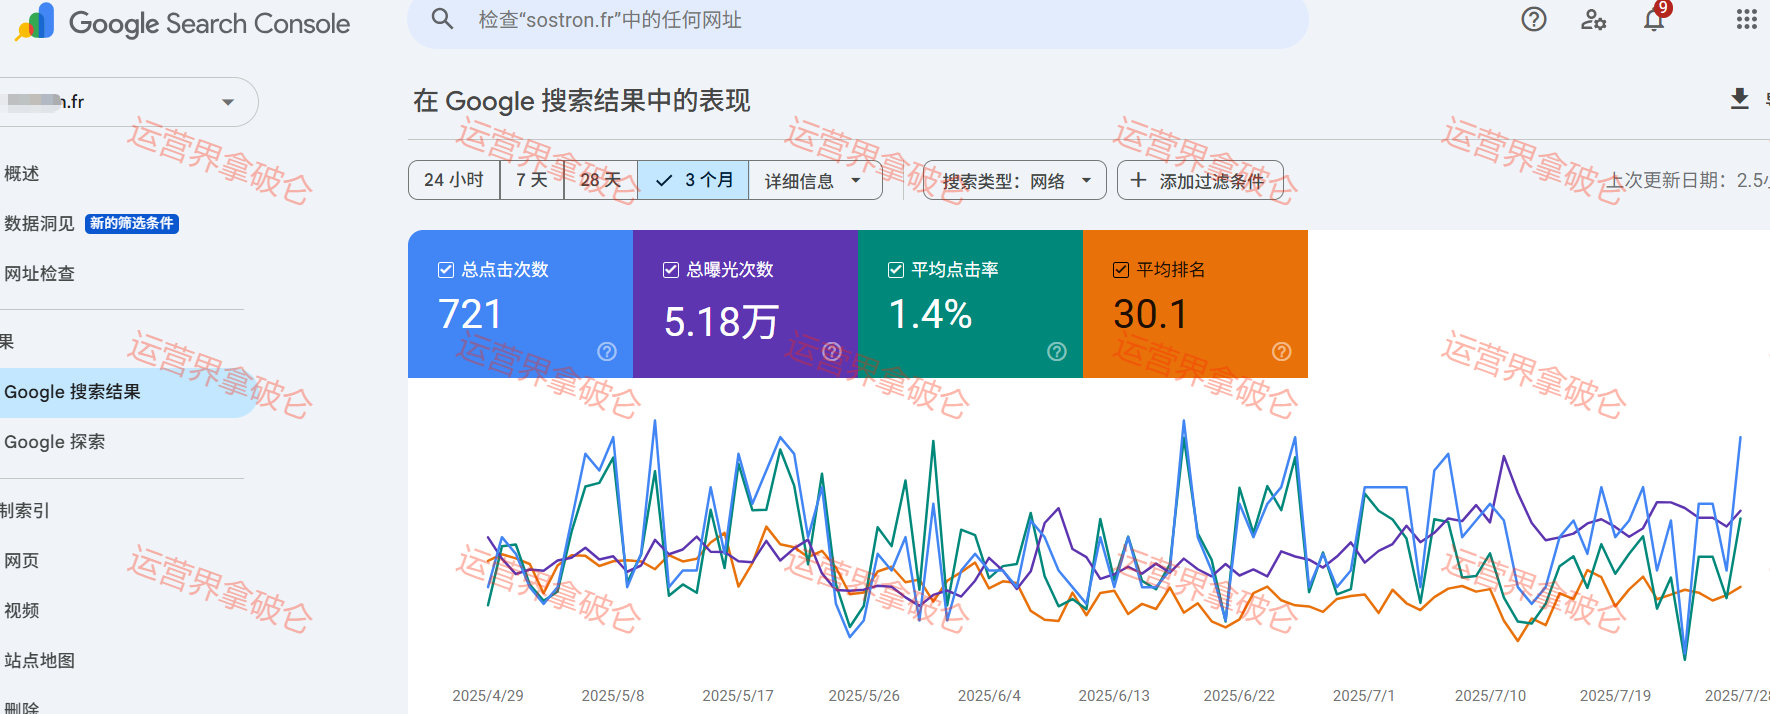1770x714 pixels.
Task: Click the 30.1 average position value
Action: point(1150,315)
